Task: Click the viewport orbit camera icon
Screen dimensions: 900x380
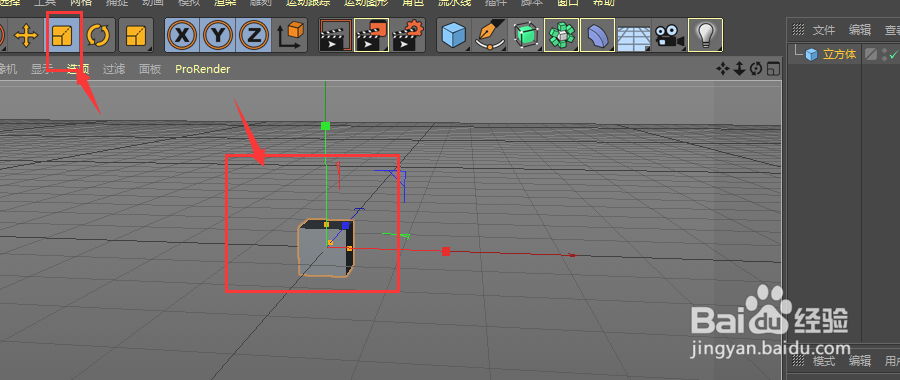Action: 756,69
